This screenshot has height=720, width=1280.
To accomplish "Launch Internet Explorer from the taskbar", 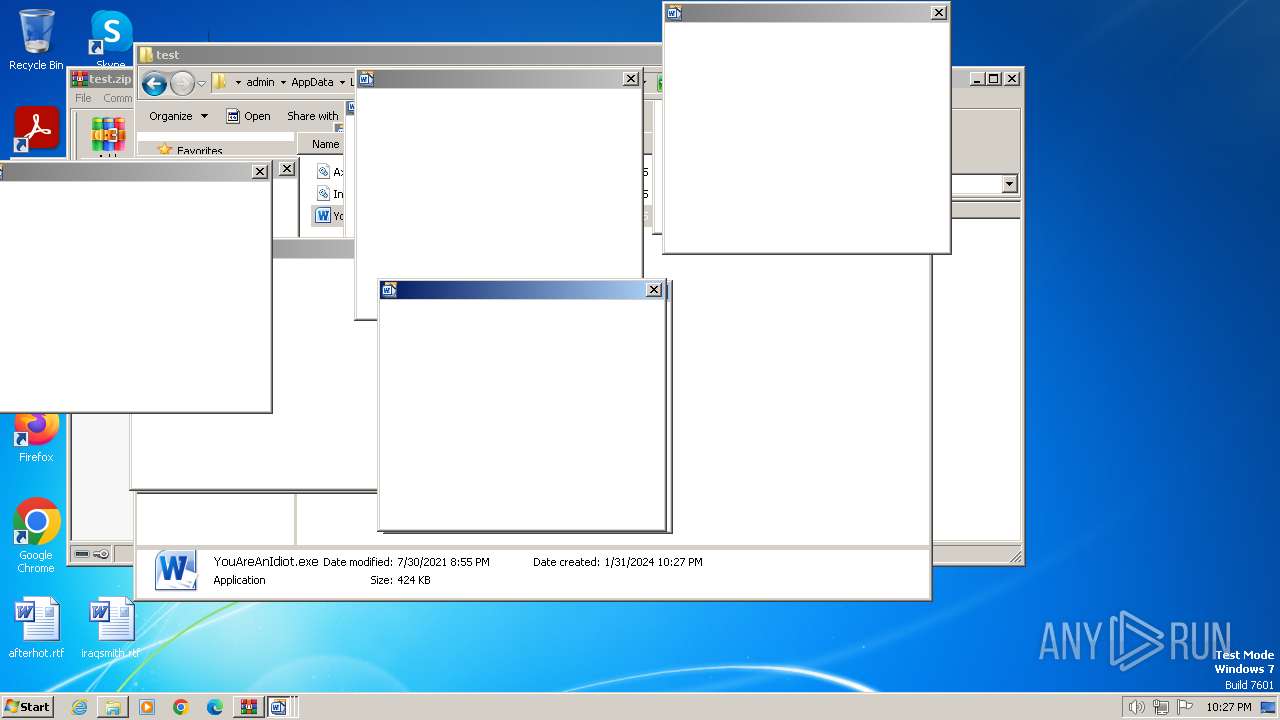I will click(x=79, y=707).
